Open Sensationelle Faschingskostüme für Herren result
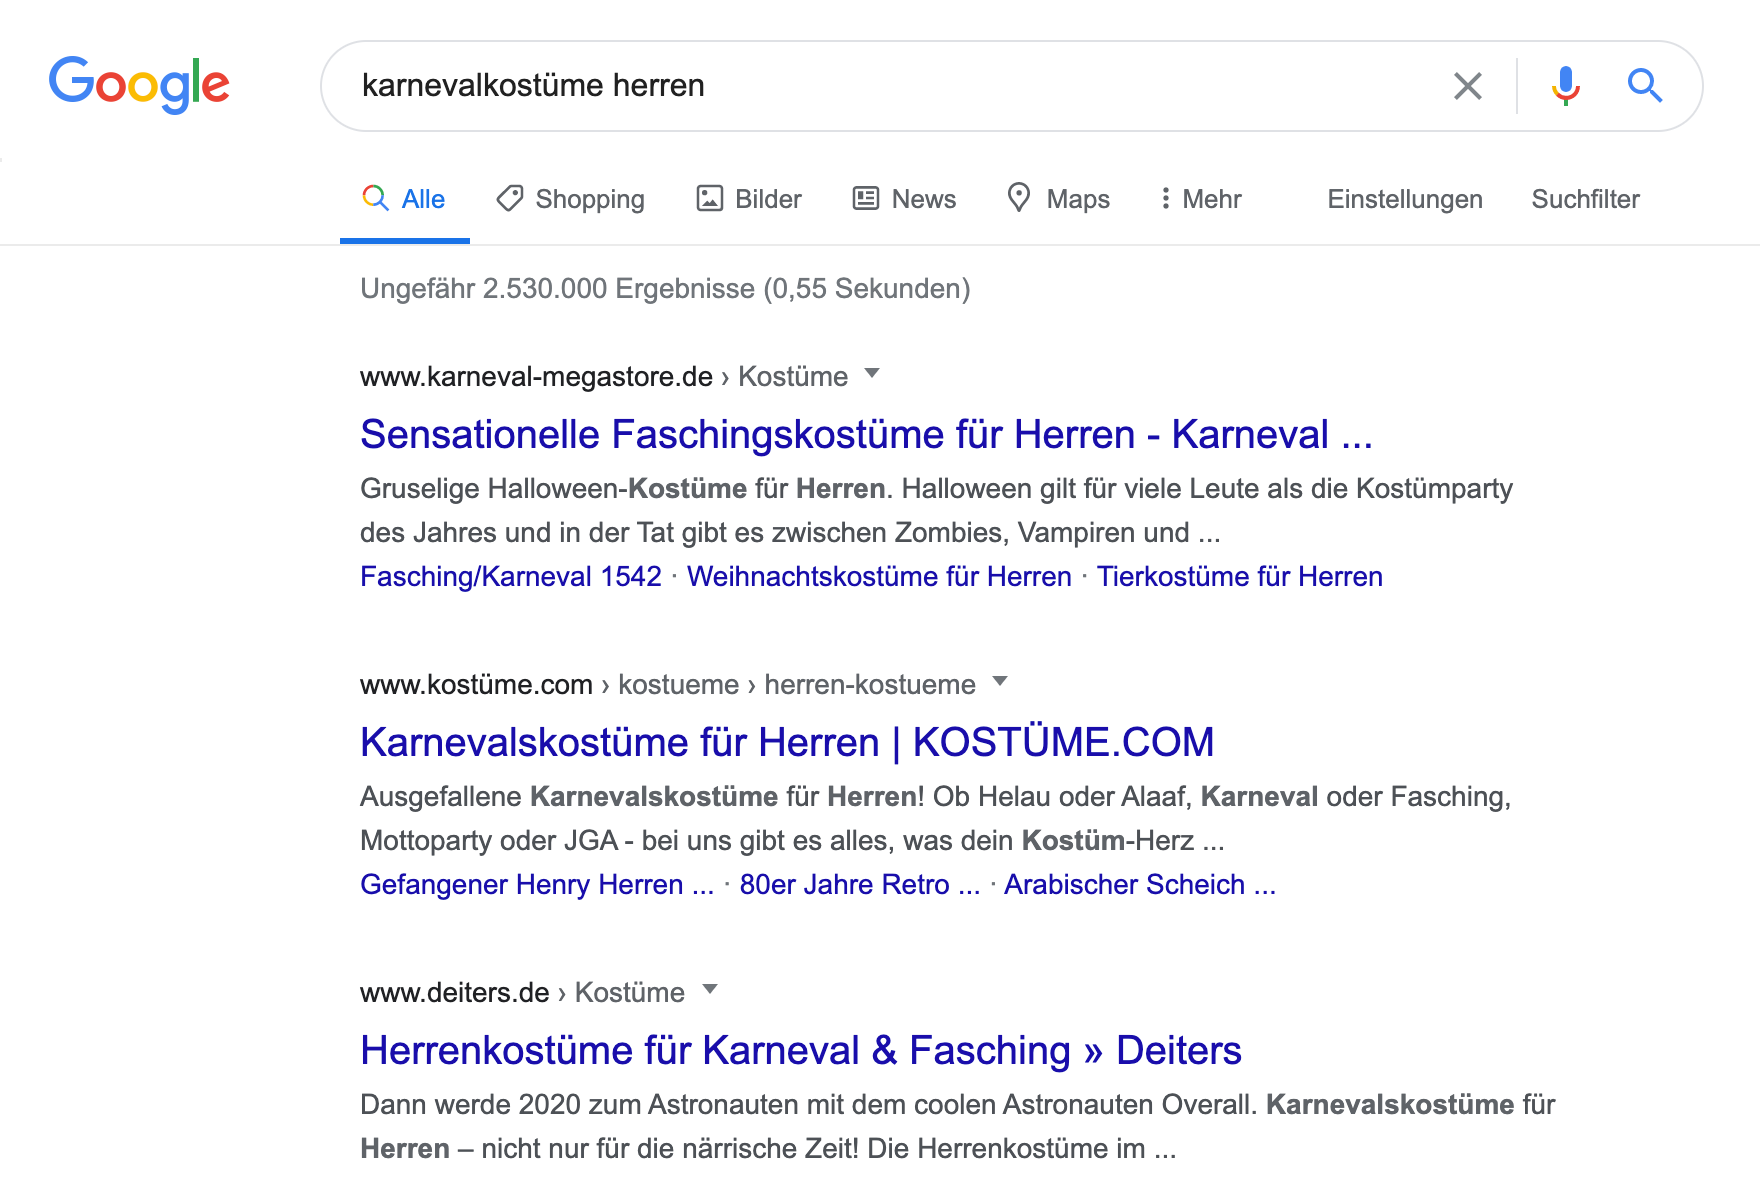 [x=866, y=435]
